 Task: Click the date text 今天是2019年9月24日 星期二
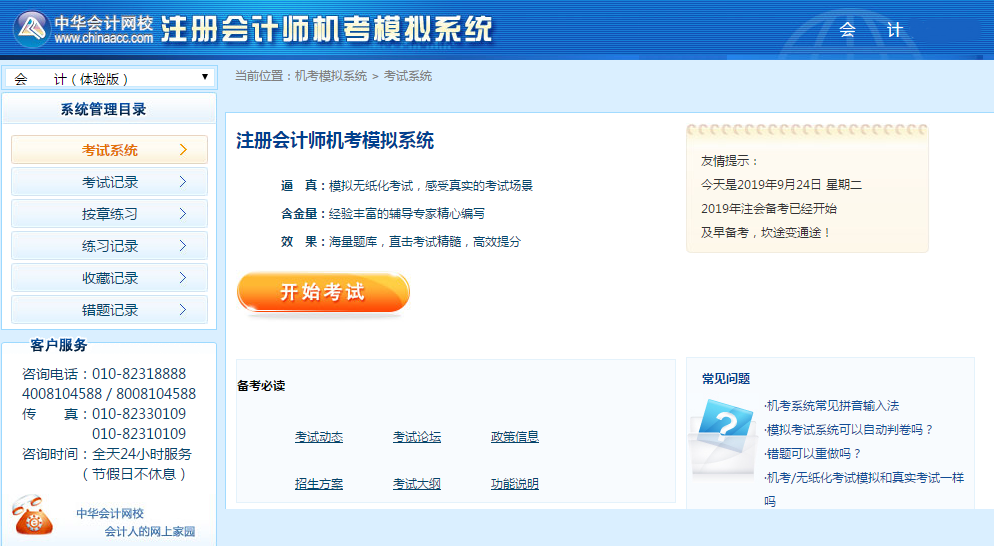pos(781,185)
